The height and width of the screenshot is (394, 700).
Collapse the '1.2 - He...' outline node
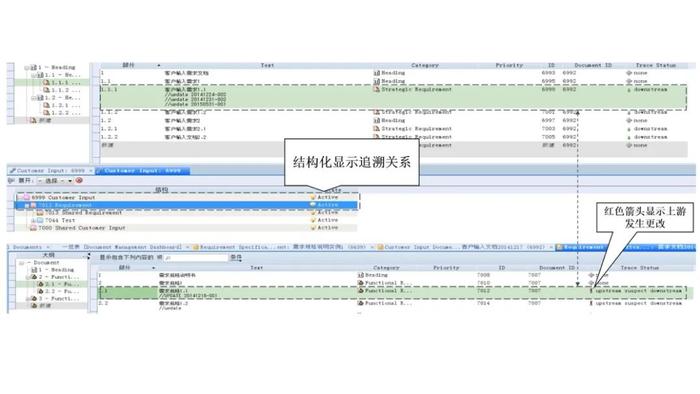click(x=33, y=98)
